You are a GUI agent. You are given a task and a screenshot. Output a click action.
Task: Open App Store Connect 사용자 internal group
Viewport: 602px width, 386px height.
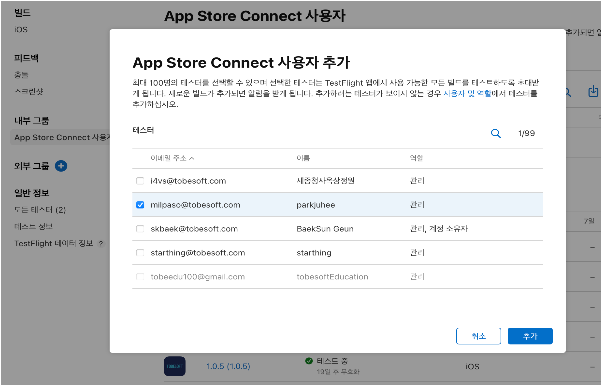point(61,138)
